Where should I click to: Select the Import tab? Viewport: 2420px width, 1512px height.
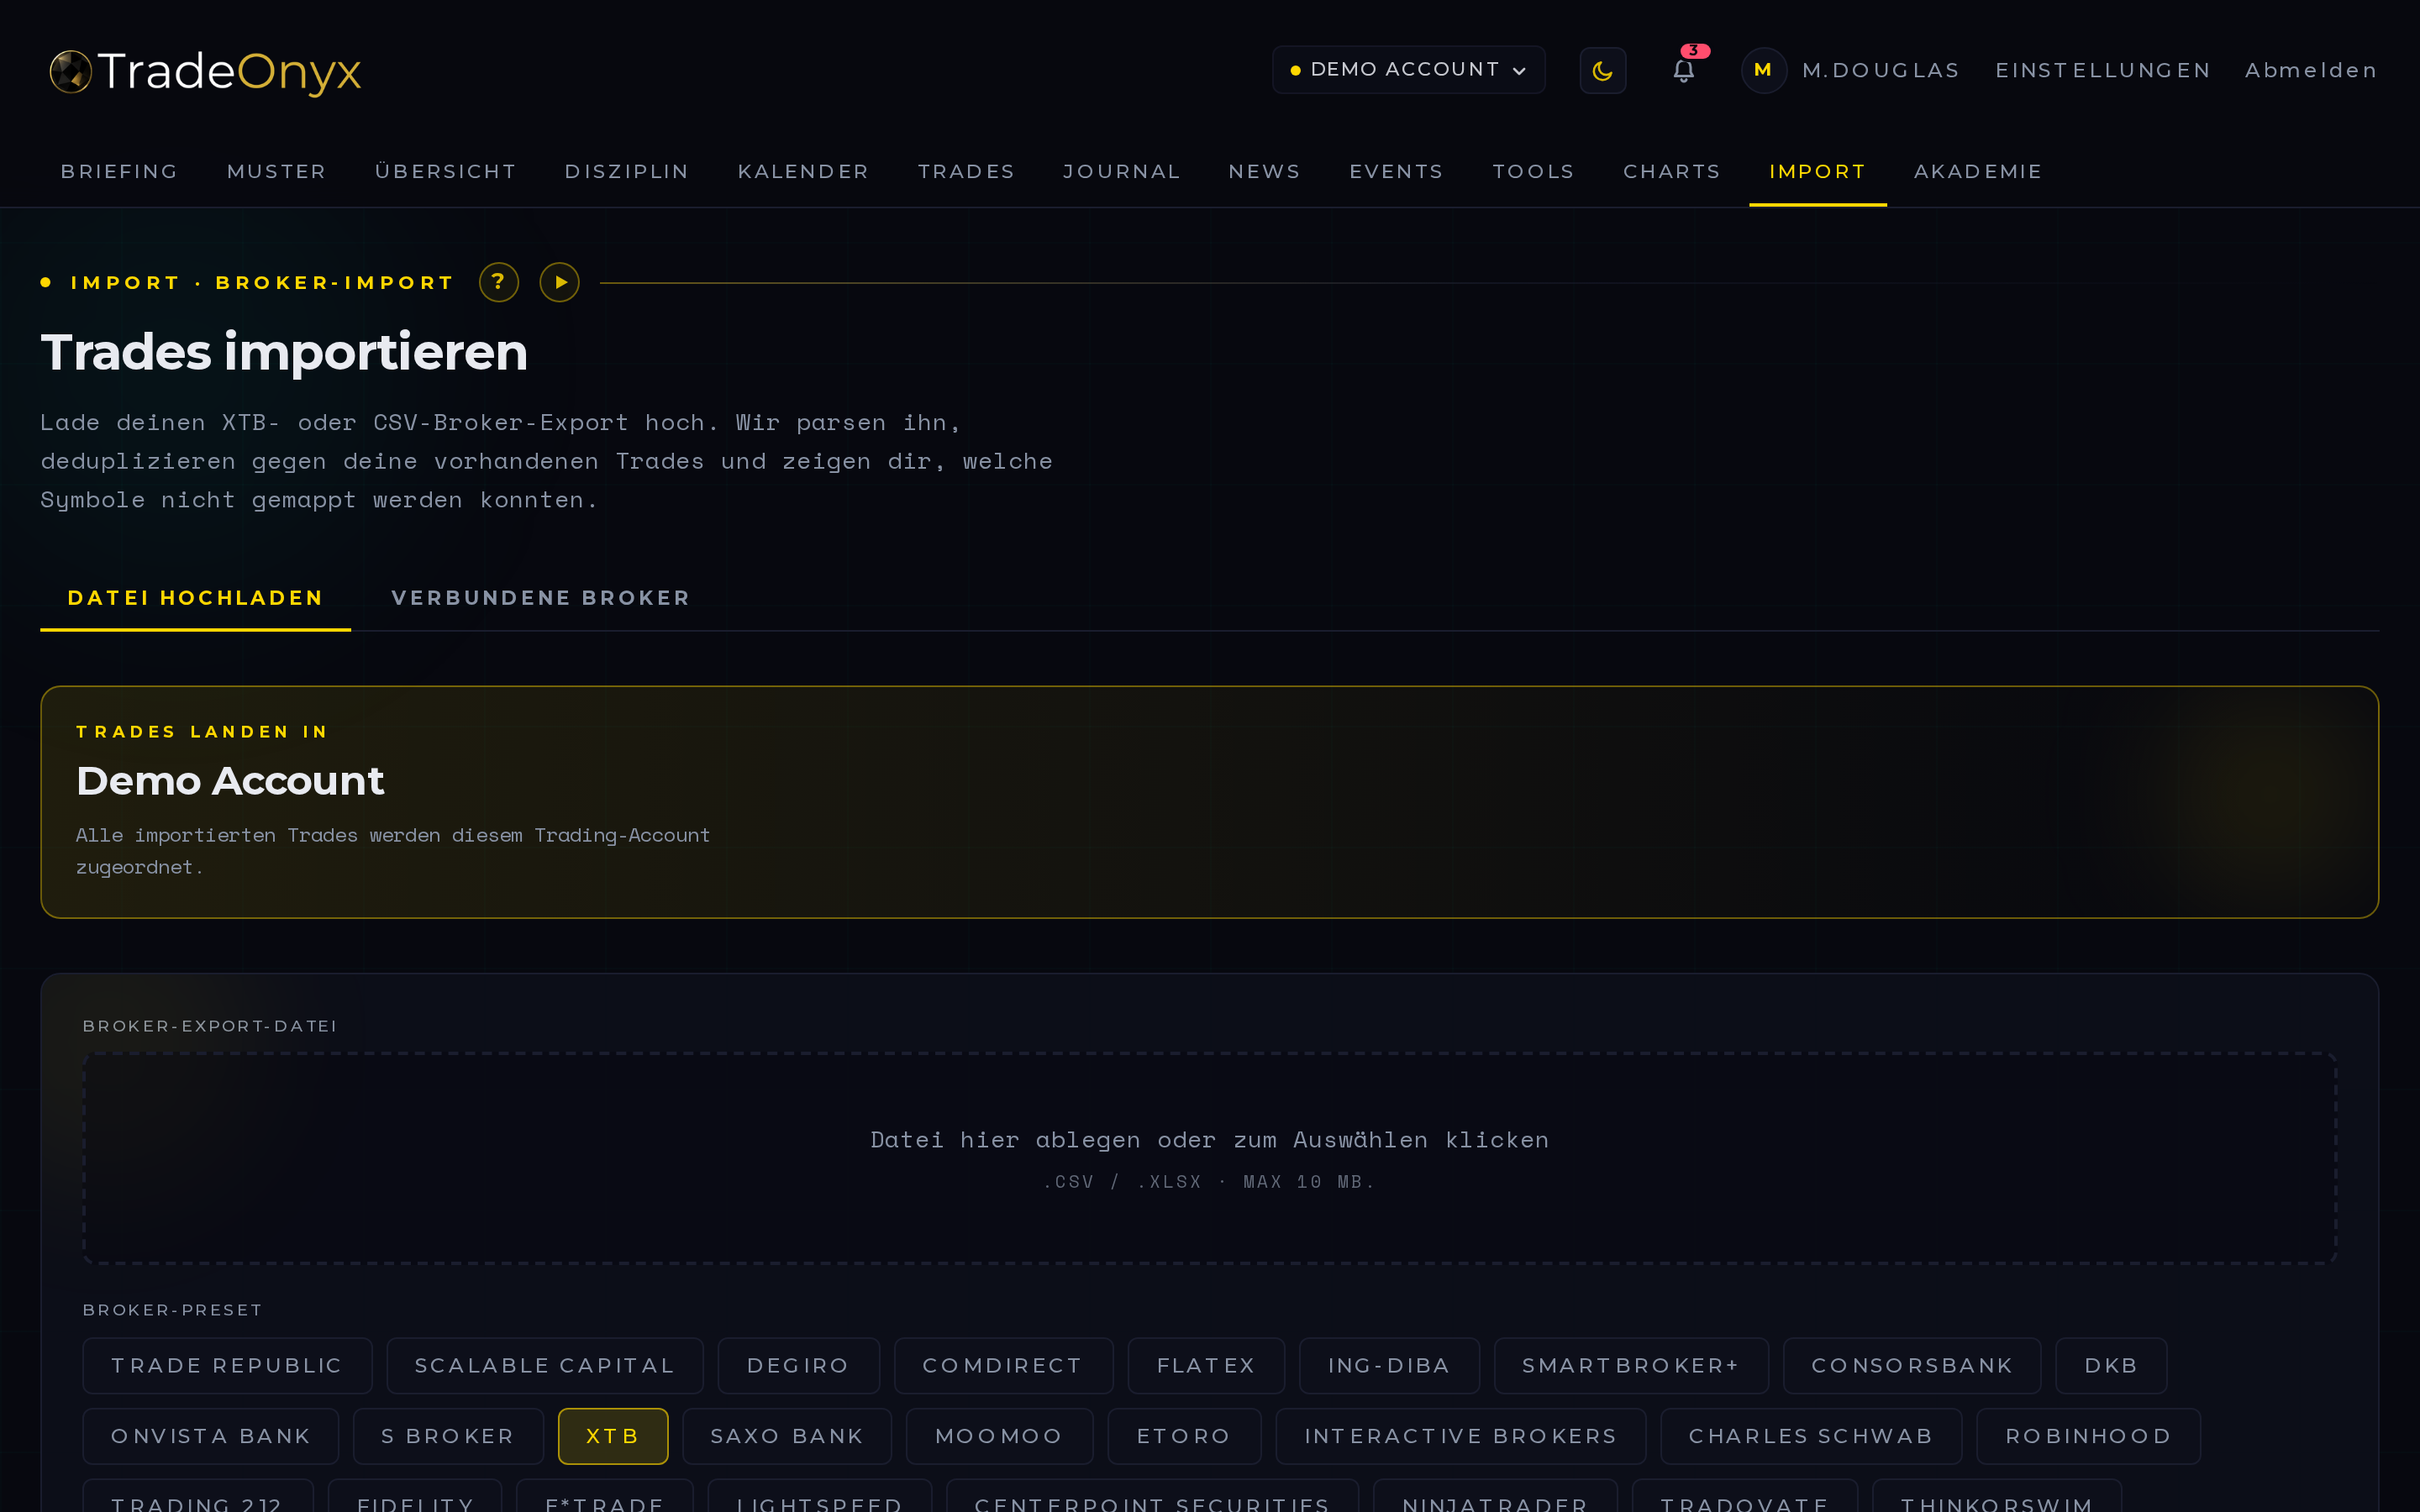pyautogui.click(x=1818, y=171)
